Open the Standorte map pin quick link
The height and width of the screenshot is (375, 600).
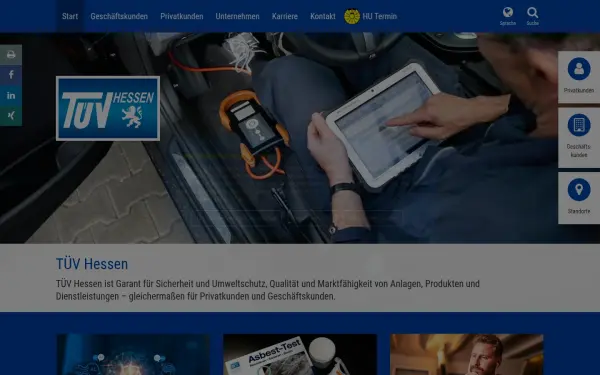pyautogui.click(x=579, y=198)
